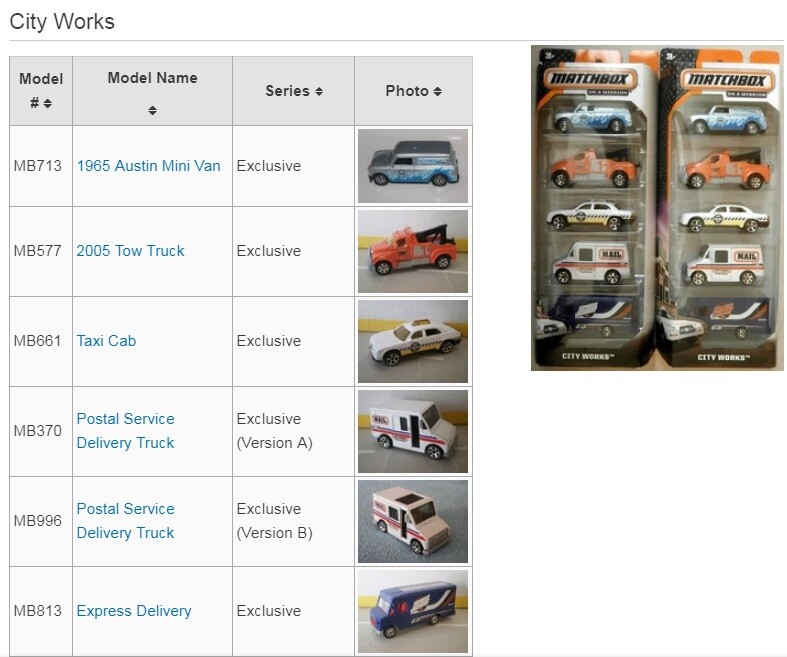Open City Works 5-pack packaging image
The width and height of the screenshot is (787, 657).
pyautogui.click(x=658, y=208)
